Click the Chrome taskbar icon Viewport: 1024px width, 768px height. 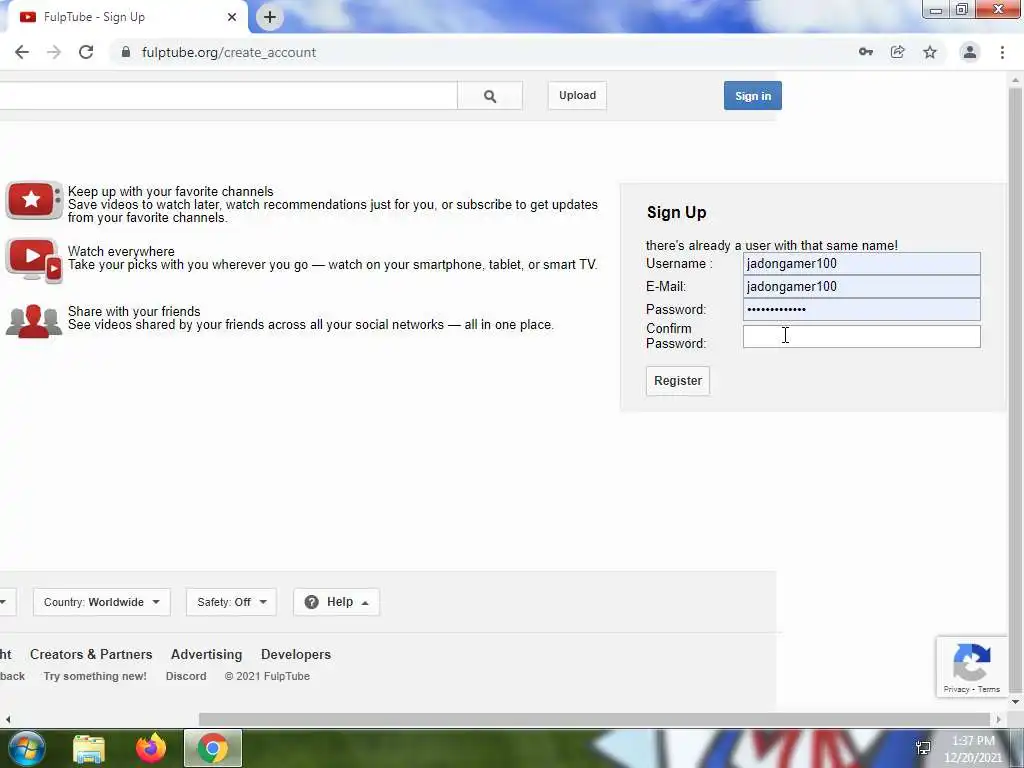pos(213,748)
